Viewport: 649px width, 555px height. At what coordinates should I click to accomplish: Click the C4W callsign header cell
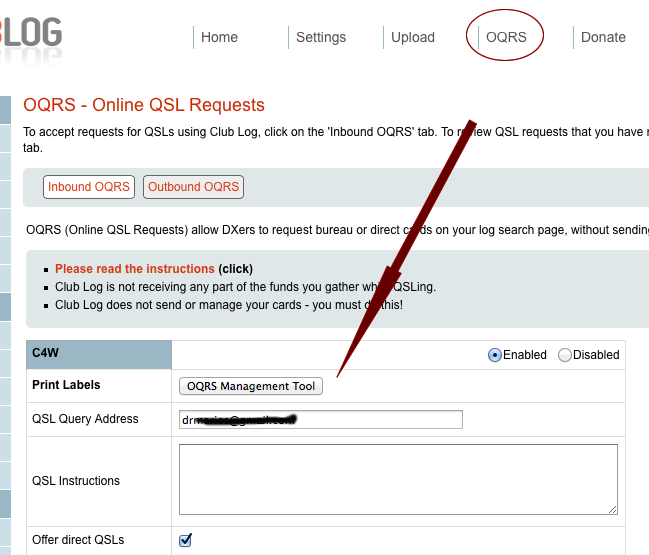[x=99, y=355]
